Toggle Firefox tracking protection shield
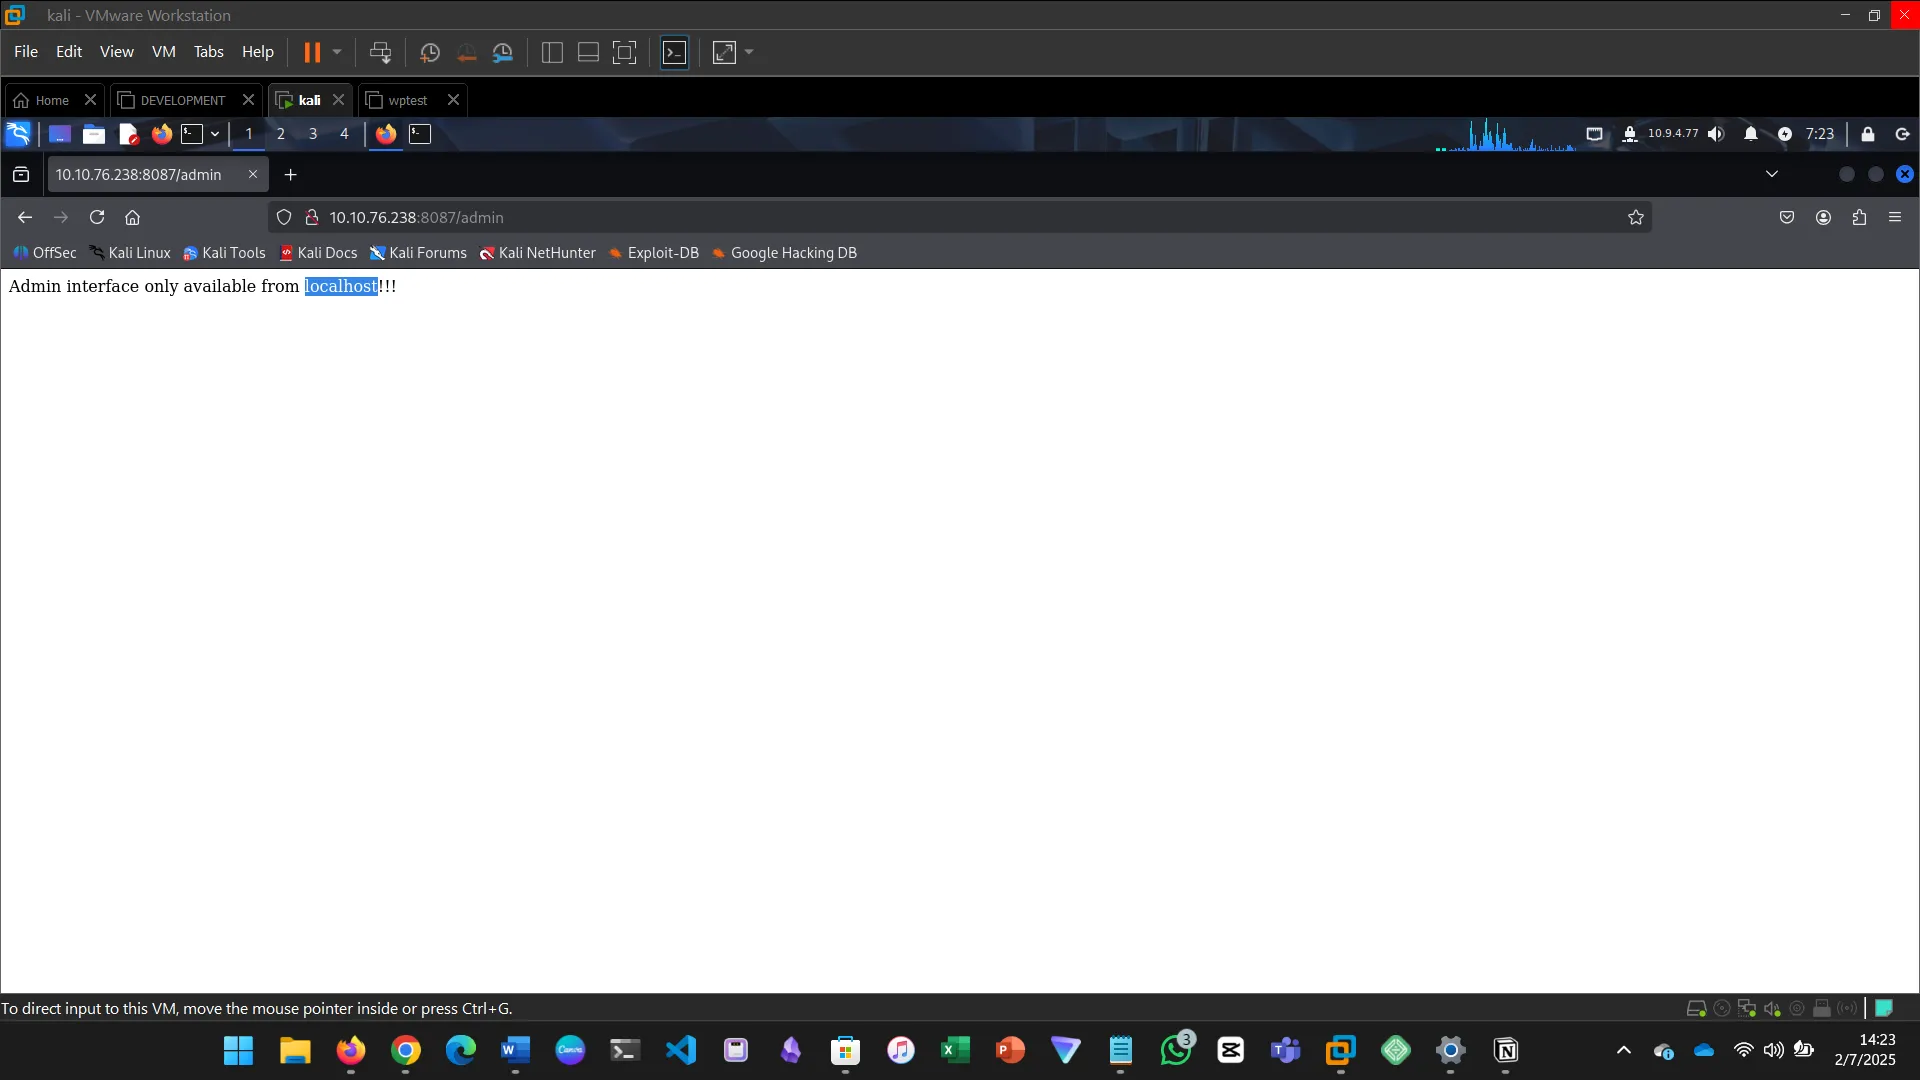The height and width of the screenshot is (1080, 1920). (284, 217)
